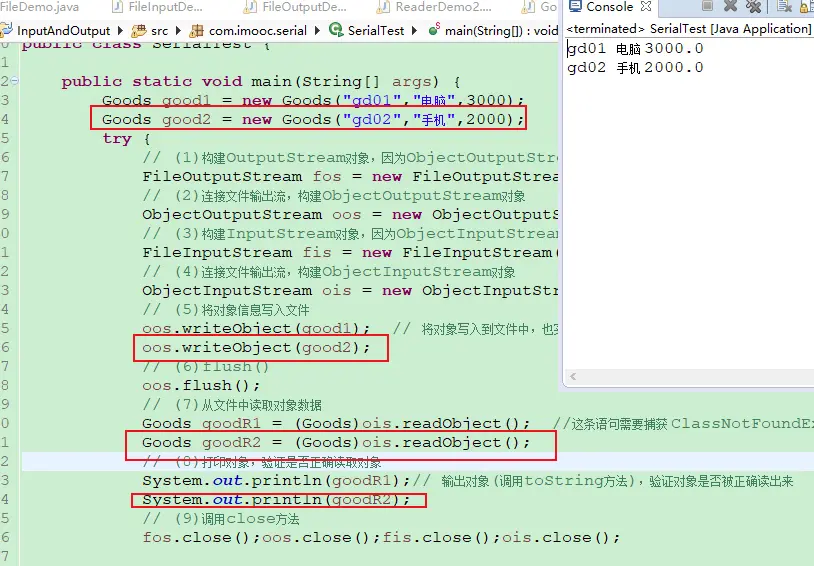Click the src folder icon in breadcrumb
The image size is (814, 566).
(x=139, y=31)
